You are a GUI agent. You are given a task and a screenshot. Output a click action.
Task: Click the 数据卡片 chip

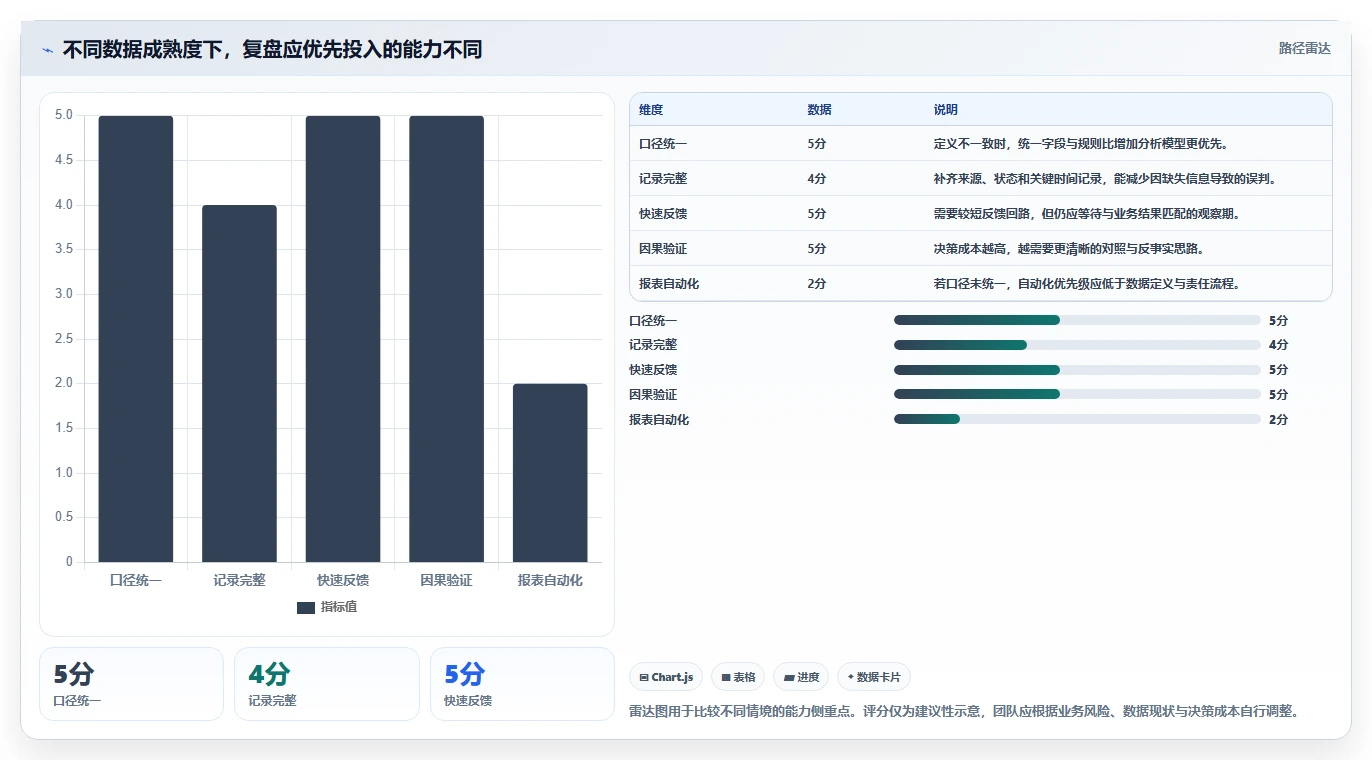874,677
